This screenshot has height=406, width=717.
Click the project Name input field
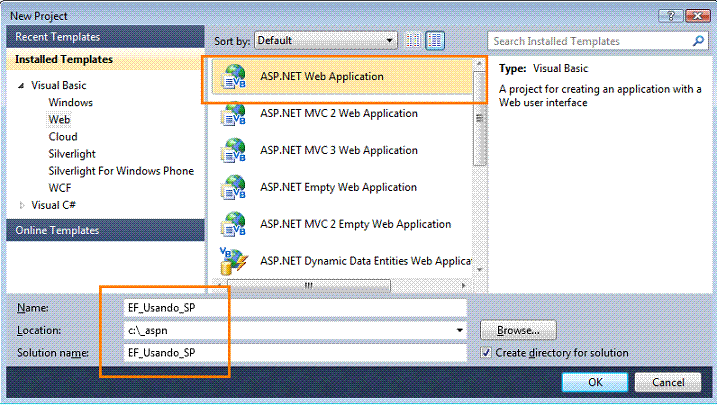(x=295, y=308)
